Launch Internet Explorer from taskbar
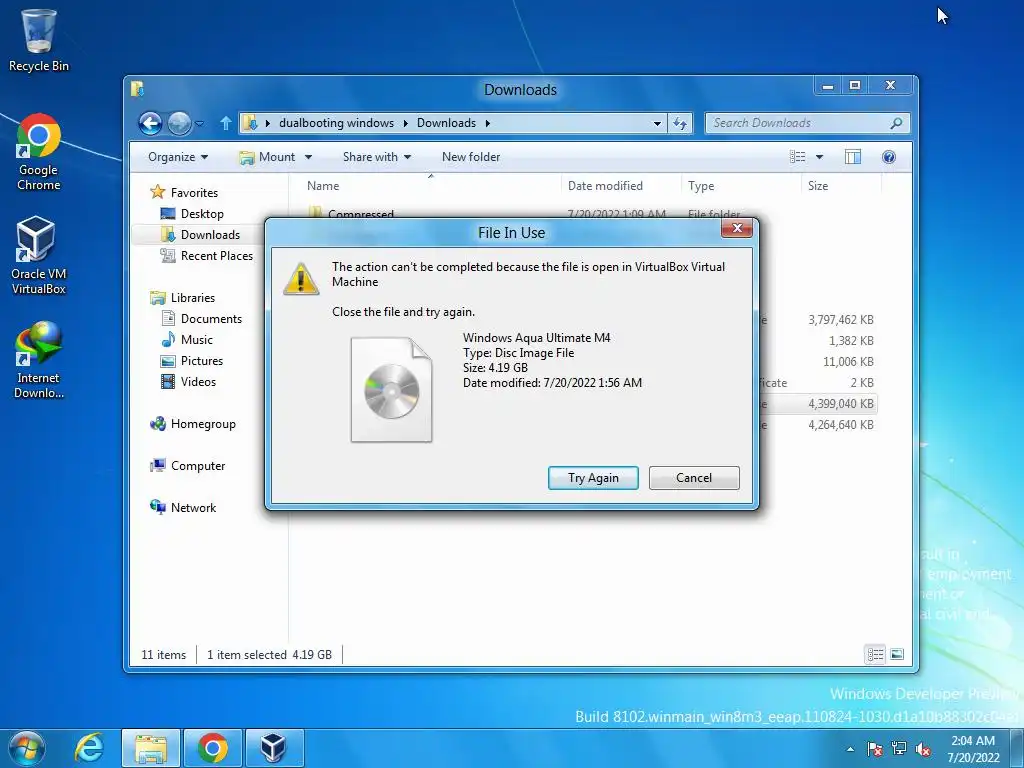This screenshot has height=768, width=1024. 89,748
